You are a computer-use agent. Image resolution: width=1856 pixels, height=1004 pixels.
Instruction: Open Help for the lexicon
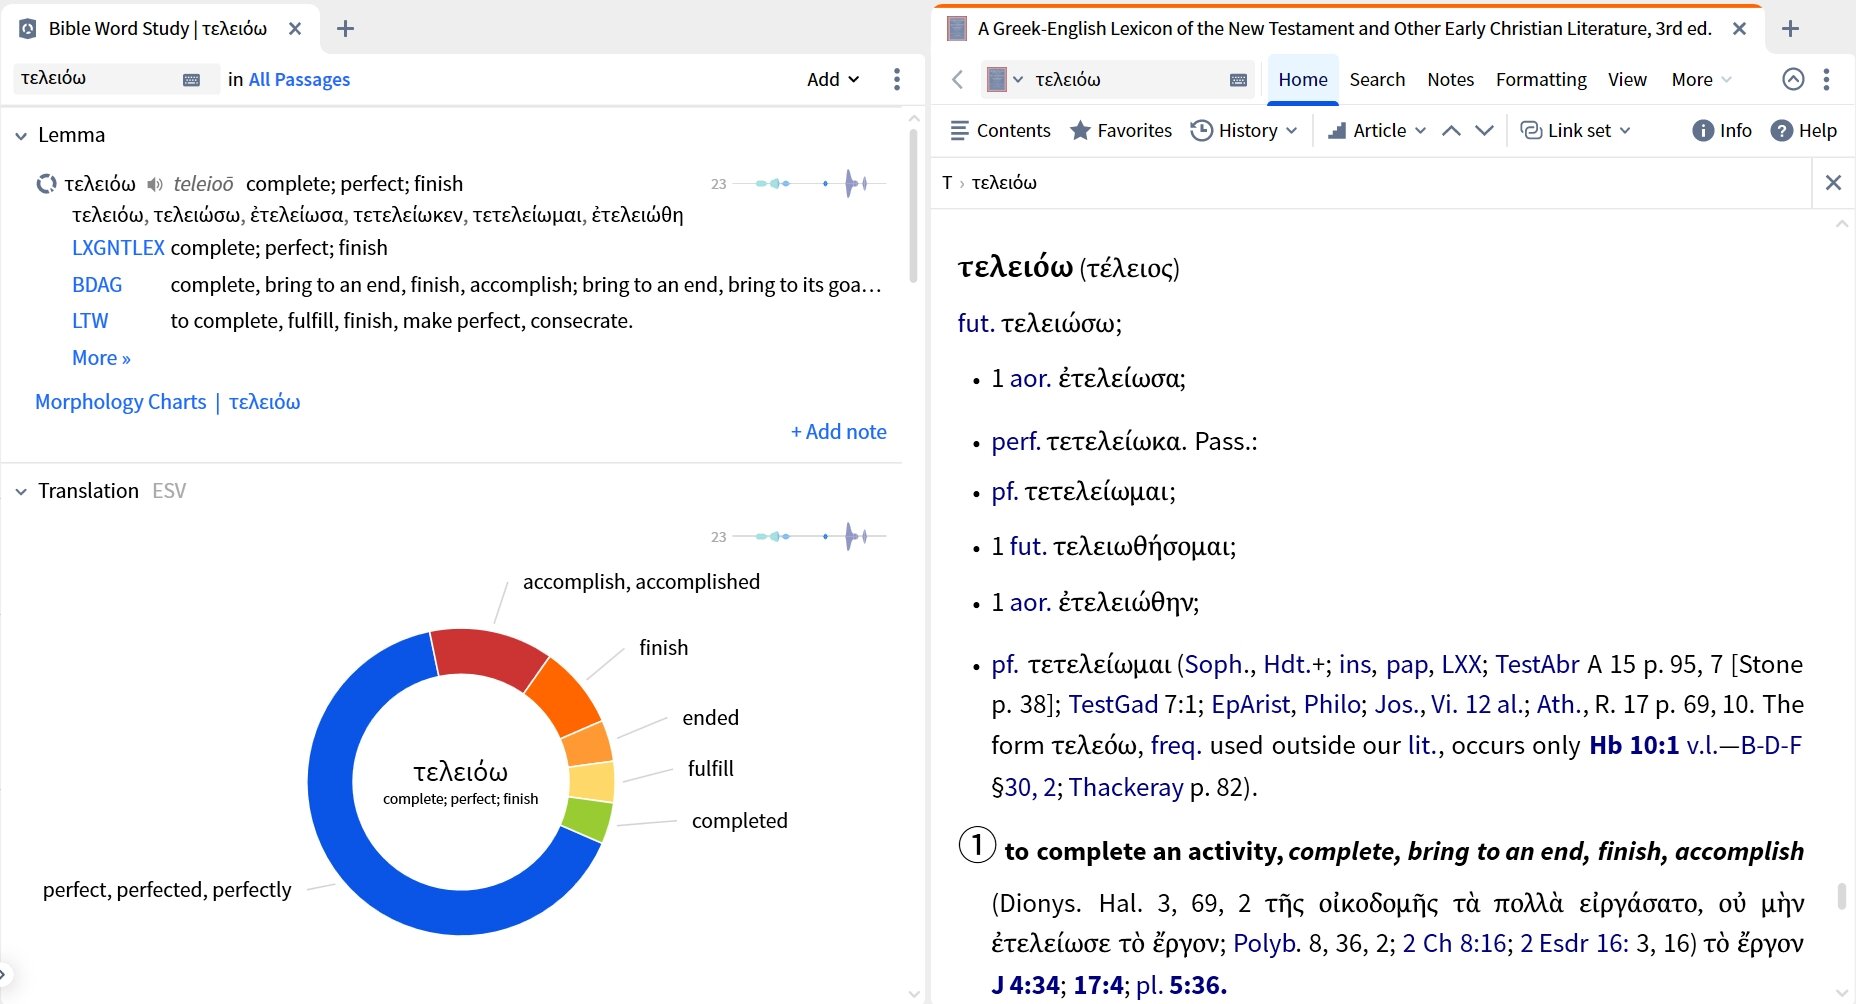click(x=1804, y=130)
